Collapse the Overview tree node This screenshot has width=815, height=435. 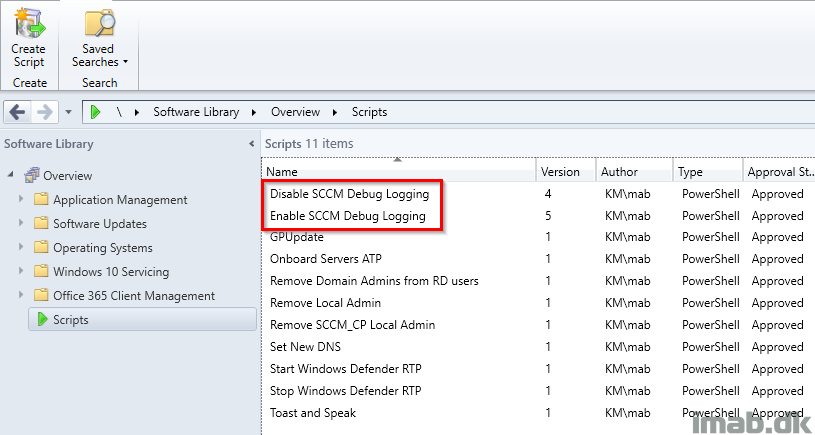point(10,175)
